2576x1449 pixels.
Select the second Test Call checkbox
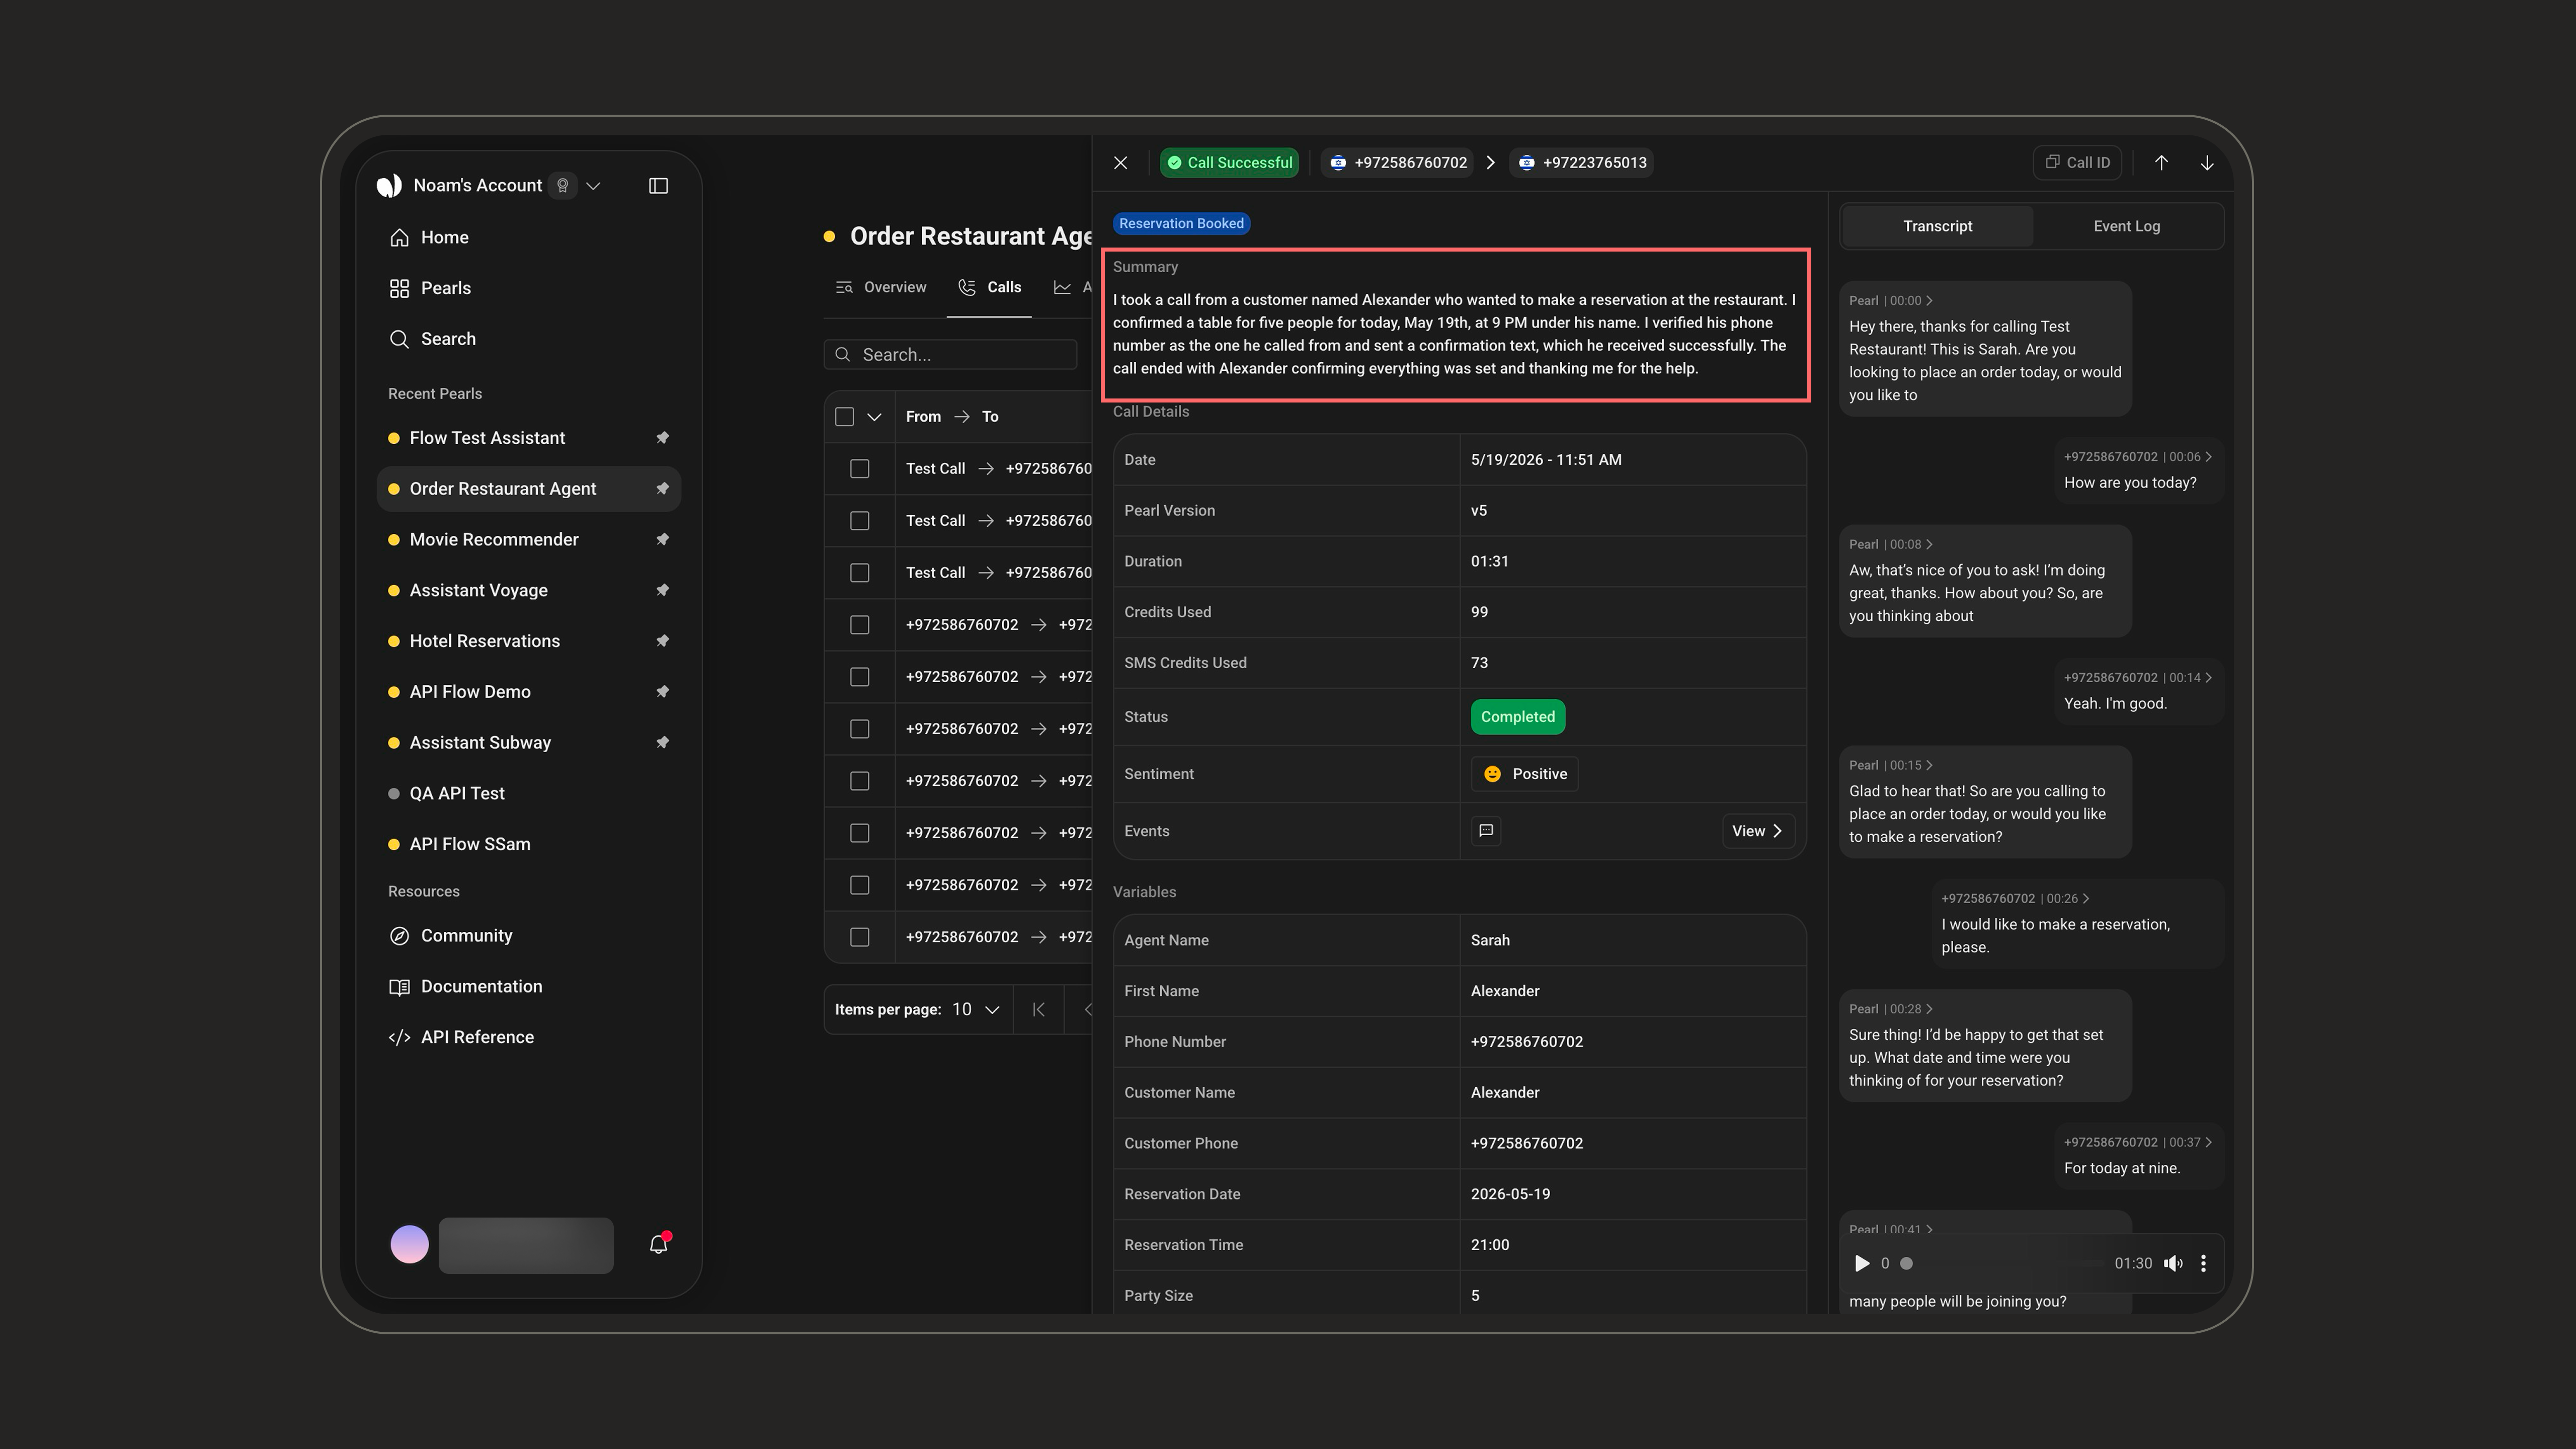point(860,521)
